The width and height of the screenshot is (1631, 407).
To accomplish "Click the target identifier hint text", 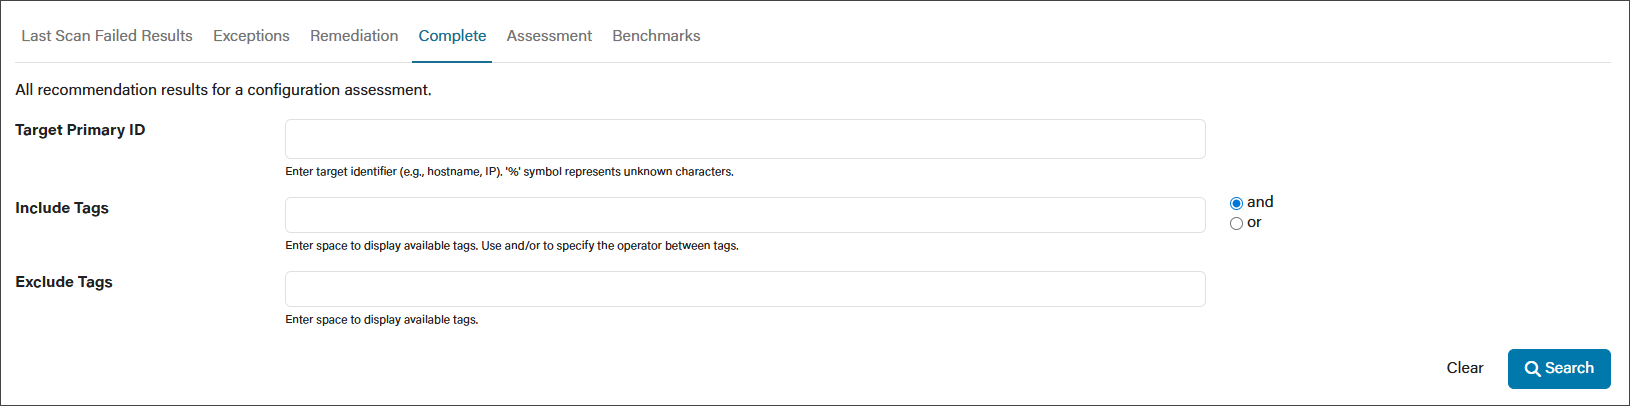I will pyautogui.click(x=509, y=172).
